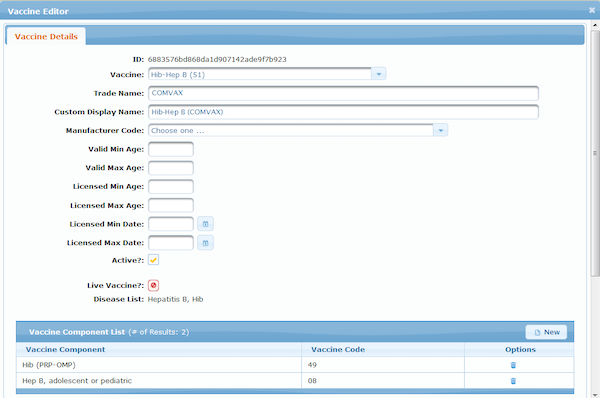Delete Hep B adolescent or pediatric component

513,381
